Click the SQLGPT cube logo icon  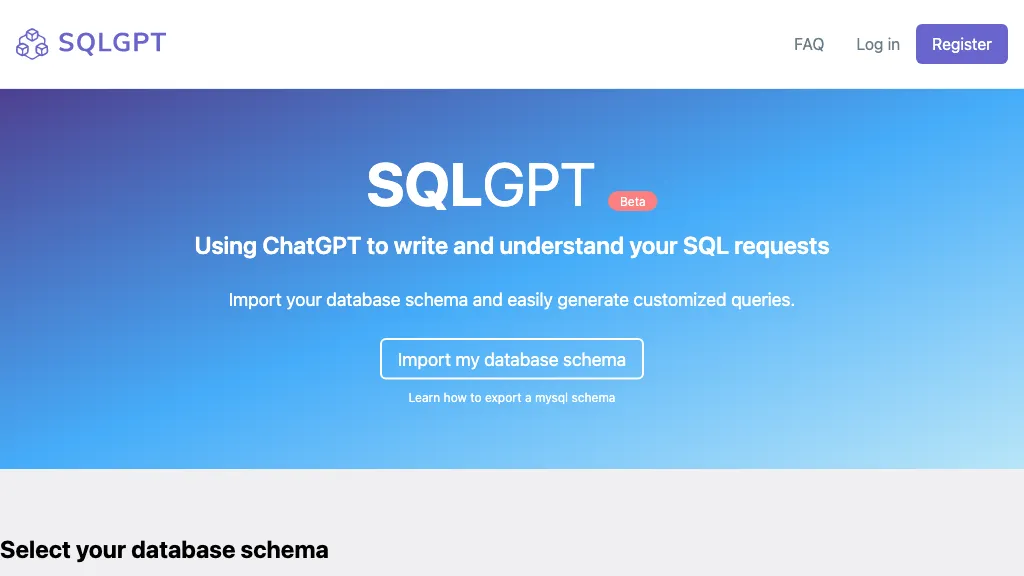32,44
